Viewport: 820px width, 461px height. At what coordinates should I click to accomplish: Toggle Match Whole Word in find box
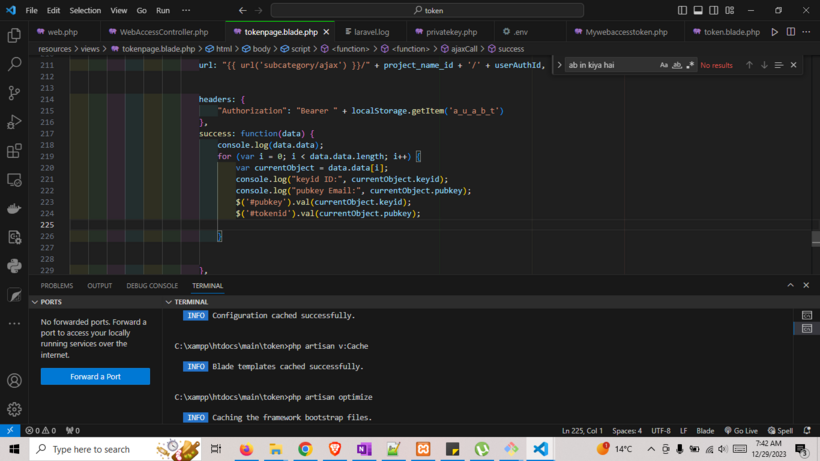[677, 65]
